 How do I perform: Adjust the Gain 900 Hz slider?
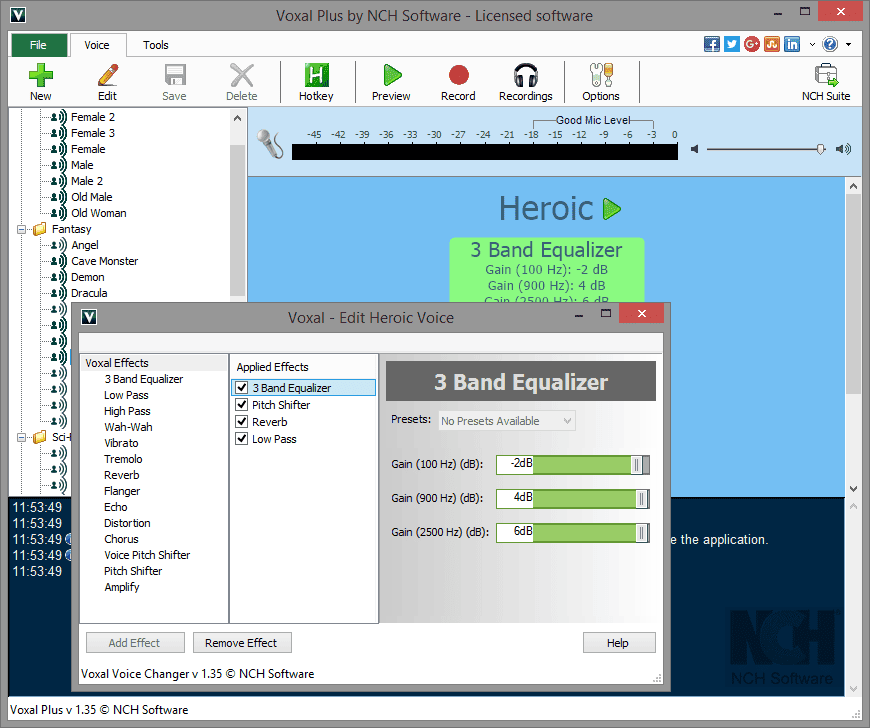tap(573, 499)
